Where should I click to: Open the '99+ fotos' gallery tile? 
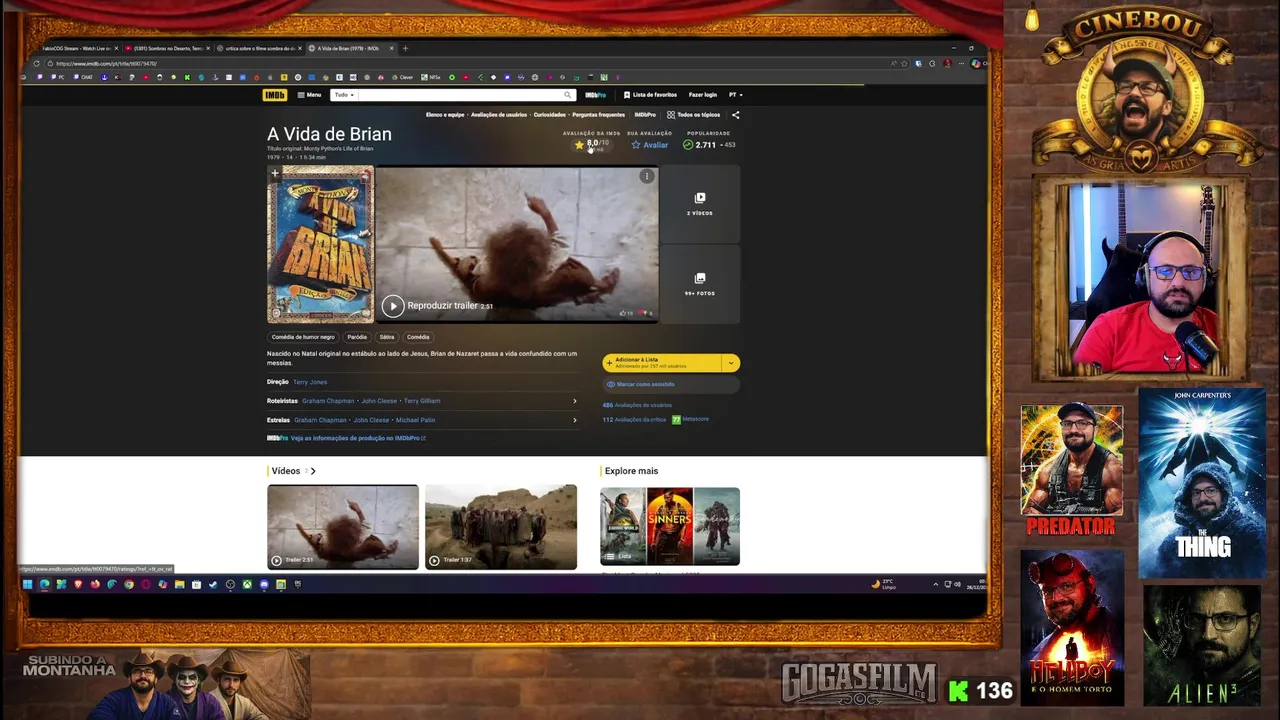(x=700, y=284)
